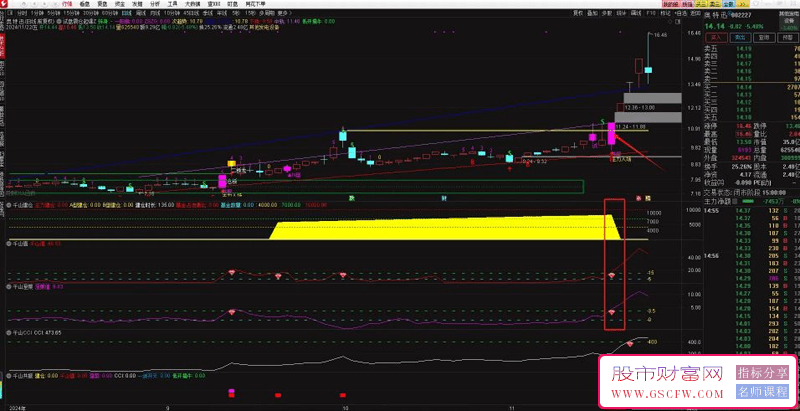Click the 标记 toolbar button
Image resolution: width=800 pixels, height=411 pixels.
pyautogui.click(x=665, y=12)
